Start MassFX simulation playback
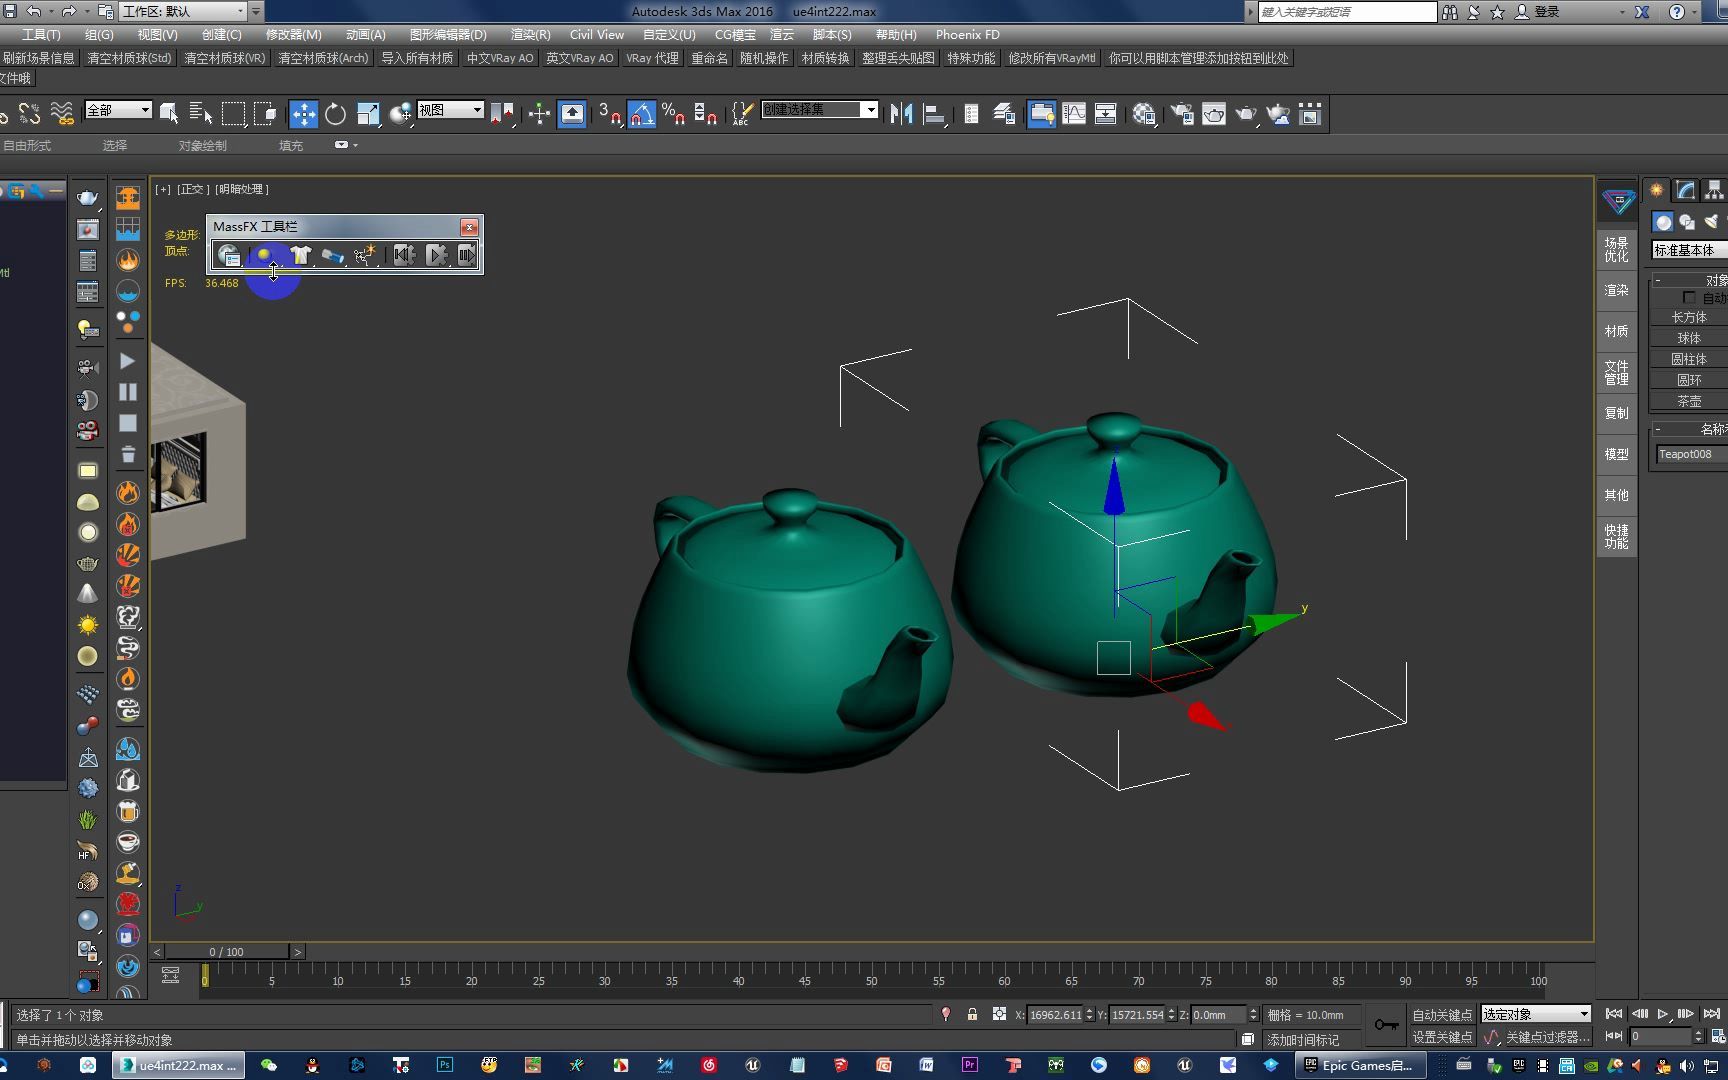The image size is (1728, 1080). click(x=436, y=255)
